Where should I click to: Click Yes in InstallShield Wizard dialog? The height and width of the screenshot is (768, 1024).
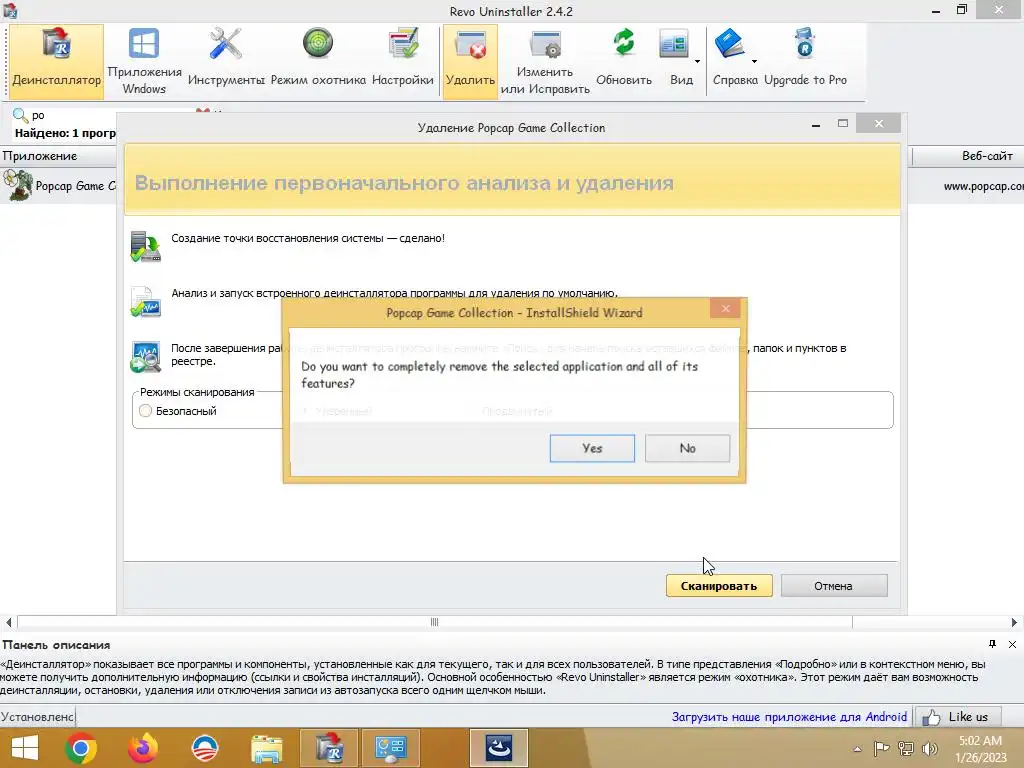coord(592,449)
